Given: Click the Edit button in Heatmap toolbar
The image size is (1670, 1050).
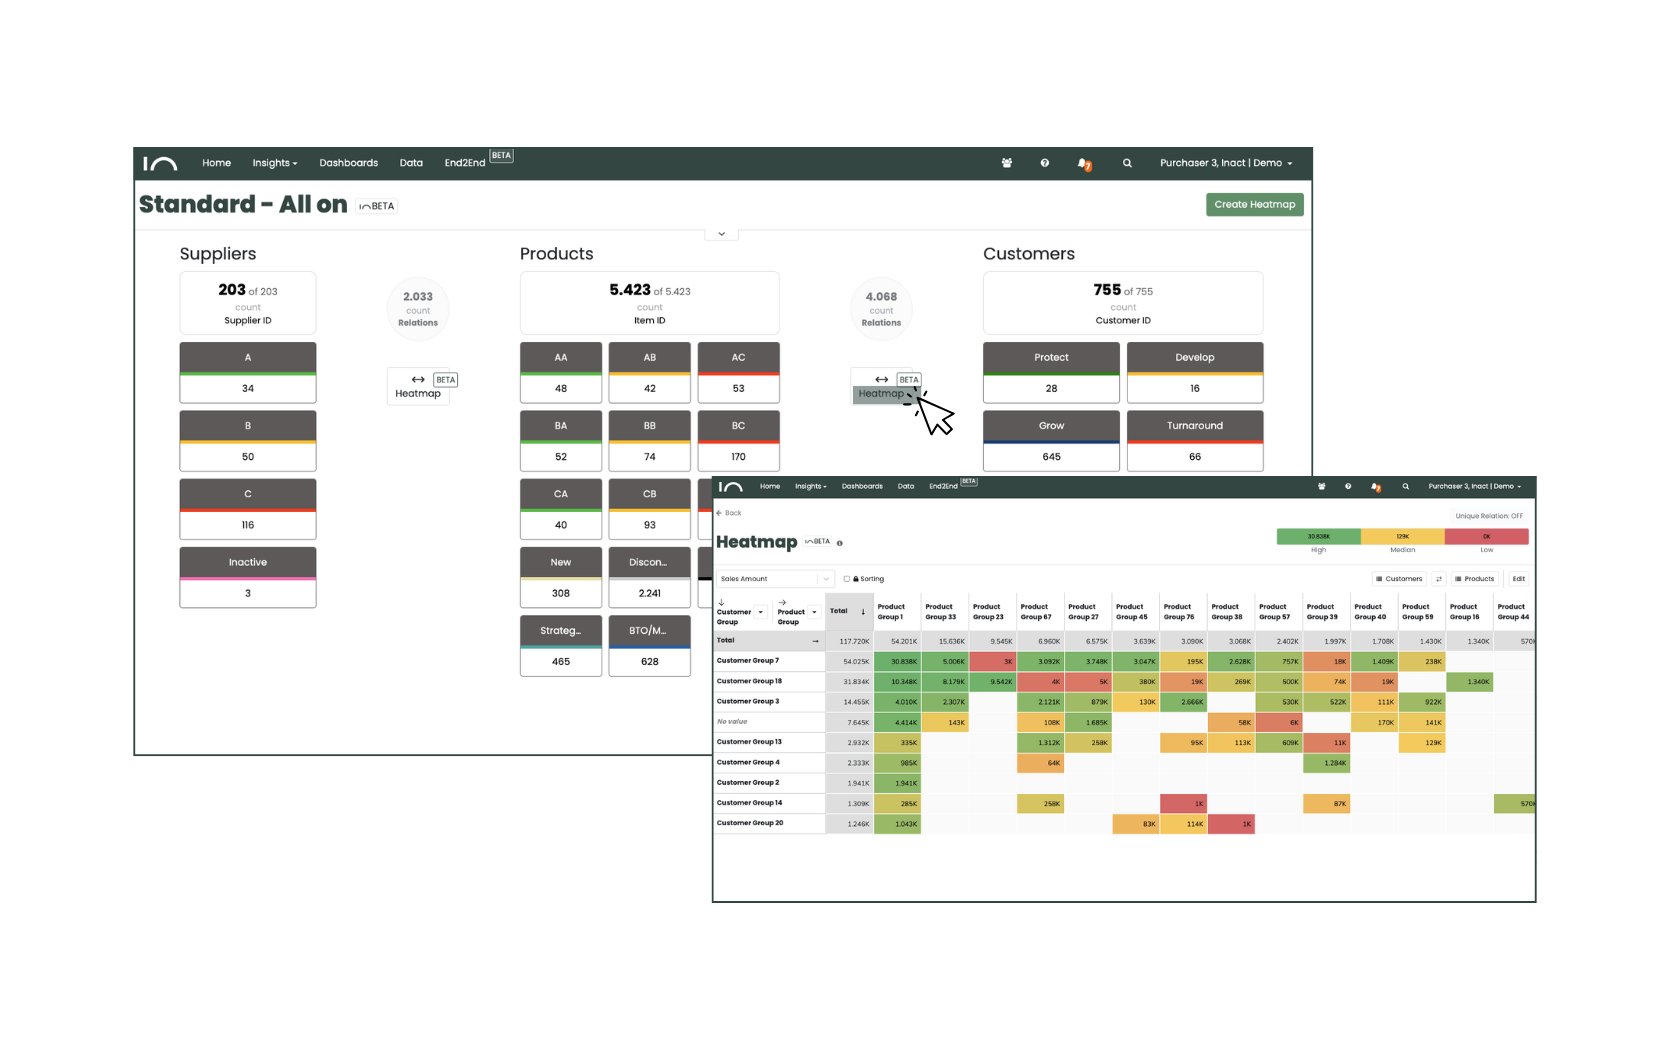Looking at the screenshot, I should 1518,579.
